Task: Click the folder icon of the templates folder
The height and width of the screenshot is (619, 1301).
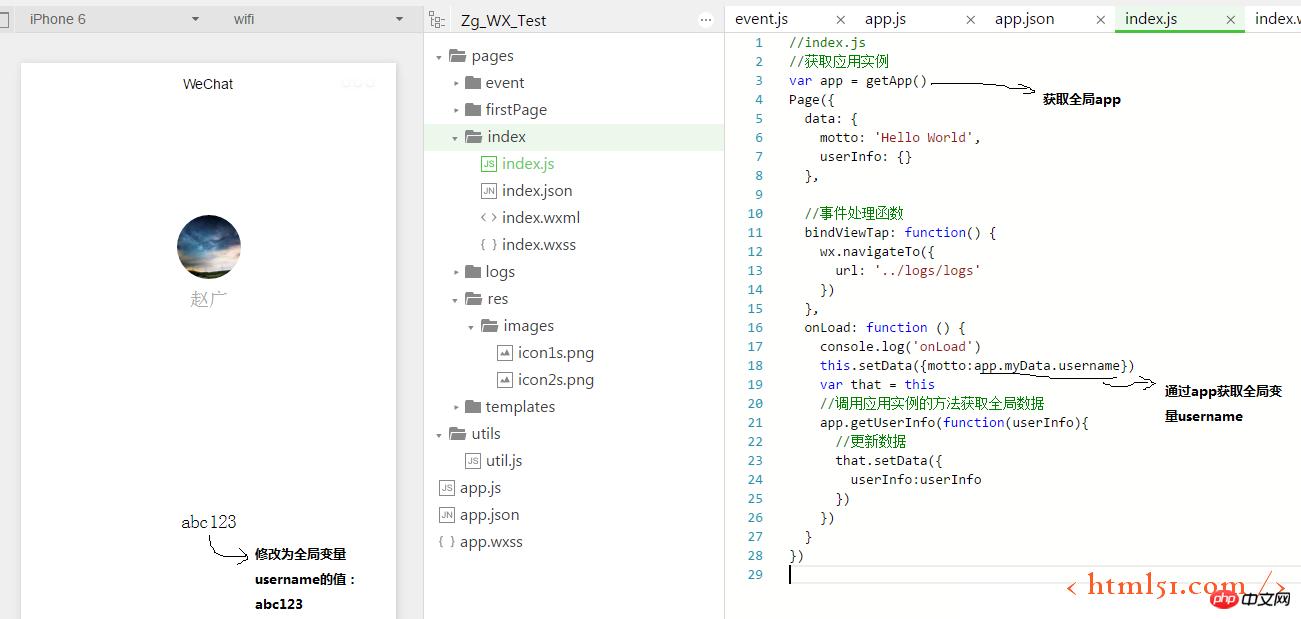Action: (473, 407)
